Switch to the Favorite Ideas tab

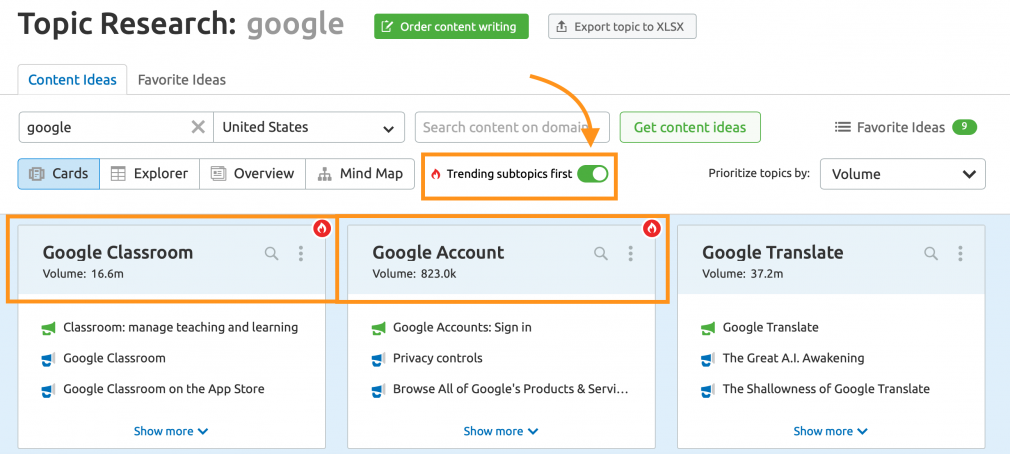pyautogui.click(x=182, y=80)
